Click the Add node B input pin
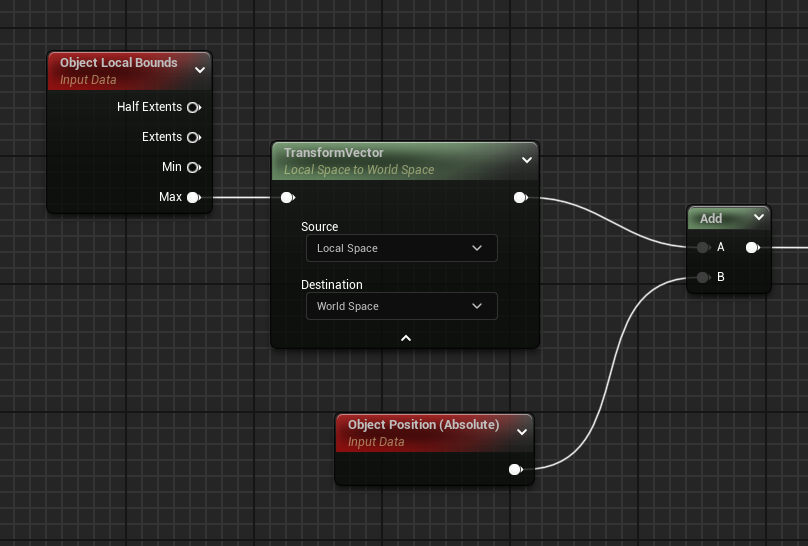 [x=703, y=277]
